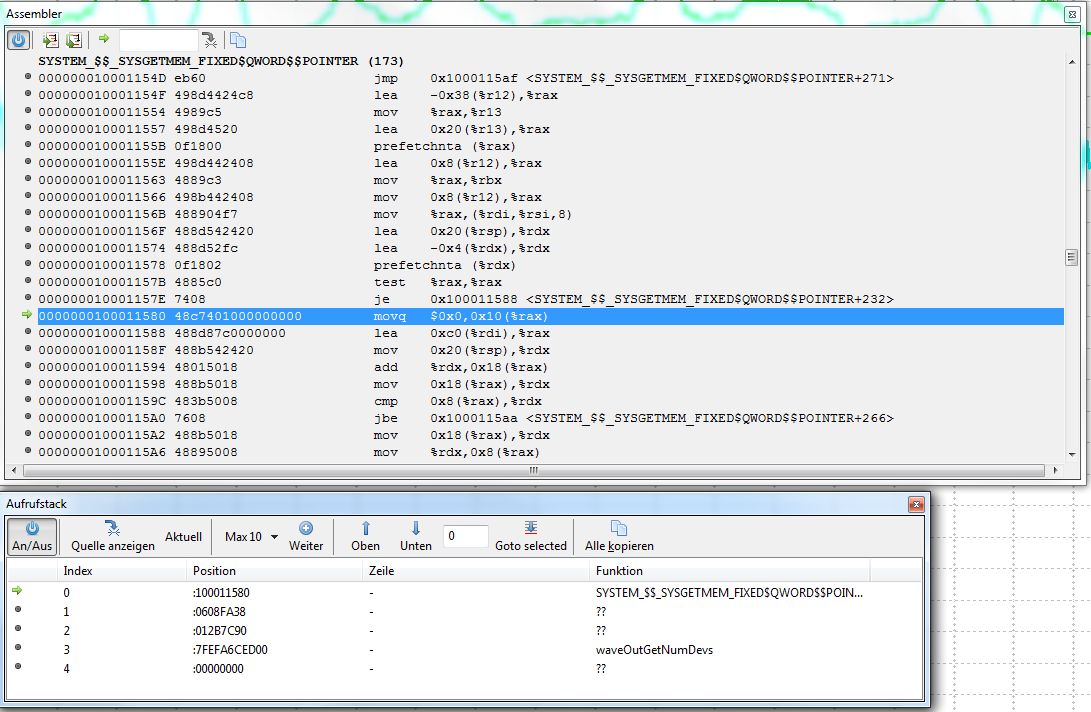Click the first step instruction icon

pyautogui.click(x=50, y=40)
